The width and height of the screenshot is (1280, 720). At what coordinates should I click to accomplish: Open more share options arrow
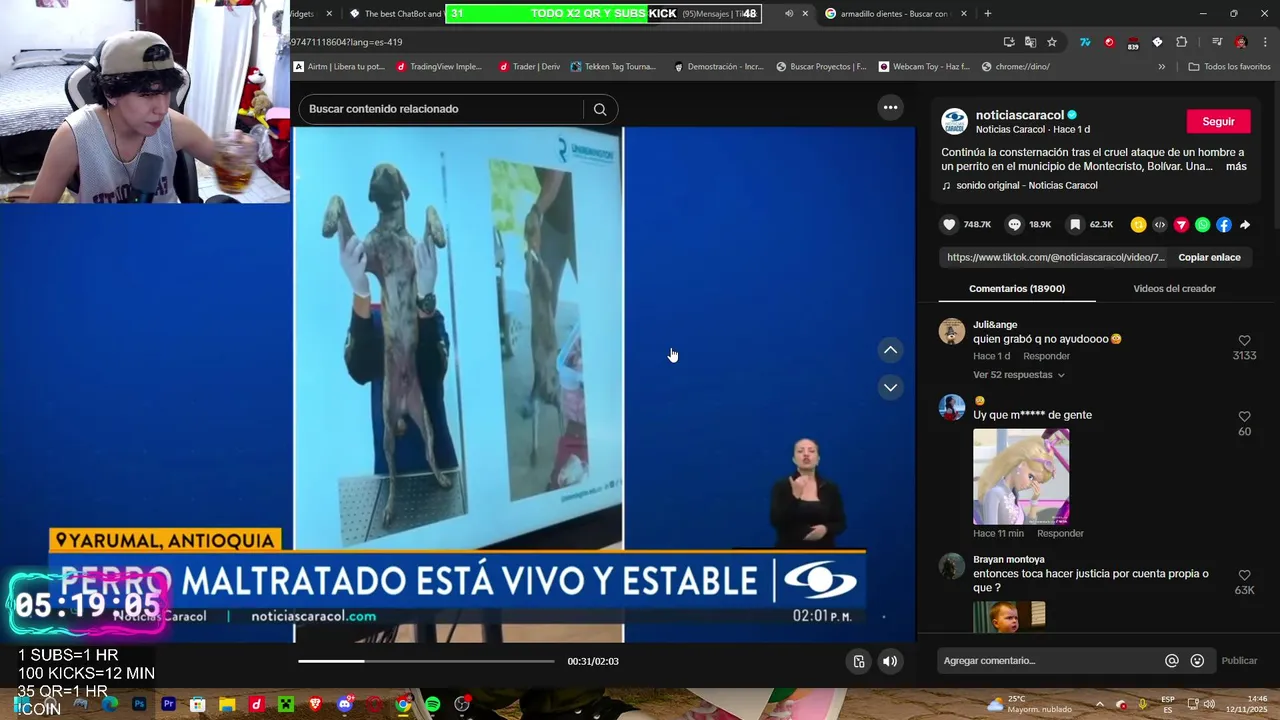pyautogui.click(x=1245, y=225)
